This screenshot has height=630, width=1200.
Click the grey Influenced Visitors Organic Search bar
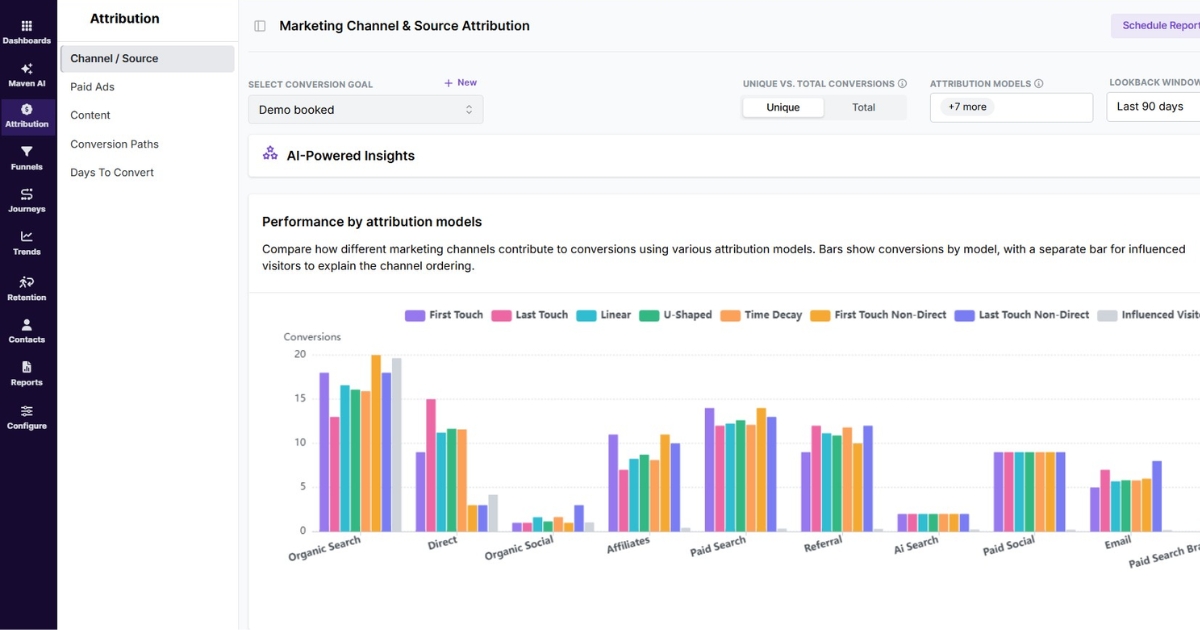click(x=397, y=445)
